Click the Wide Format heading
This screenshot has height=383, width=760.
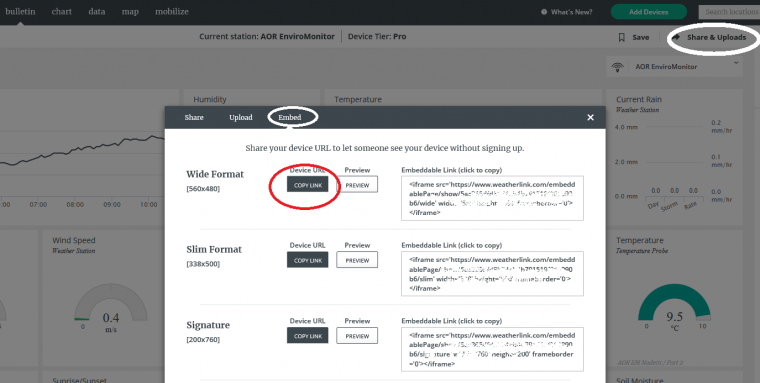tap(215, 174)
